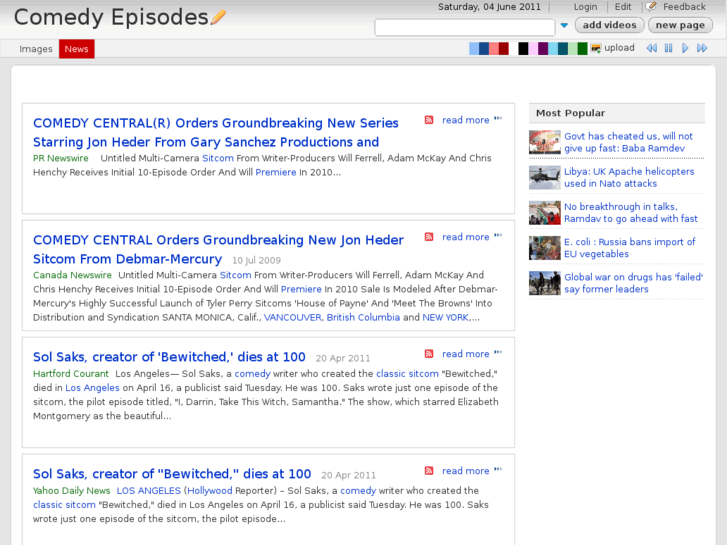The width and height of the screenshot is (727, 545).
Task: Click arrows icon after read more in Debmar-Mercury article
Action: (498, 236)
